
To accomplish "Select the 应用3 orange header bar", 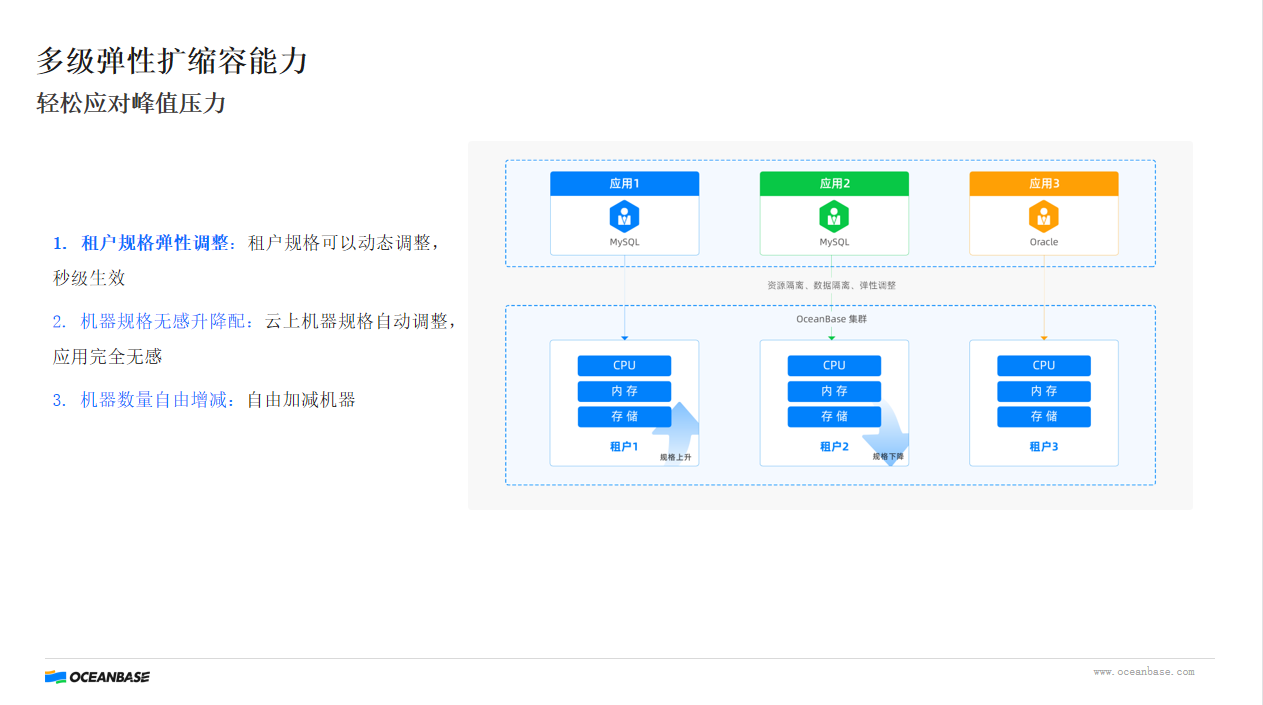I will click(x=1044, y=183).
